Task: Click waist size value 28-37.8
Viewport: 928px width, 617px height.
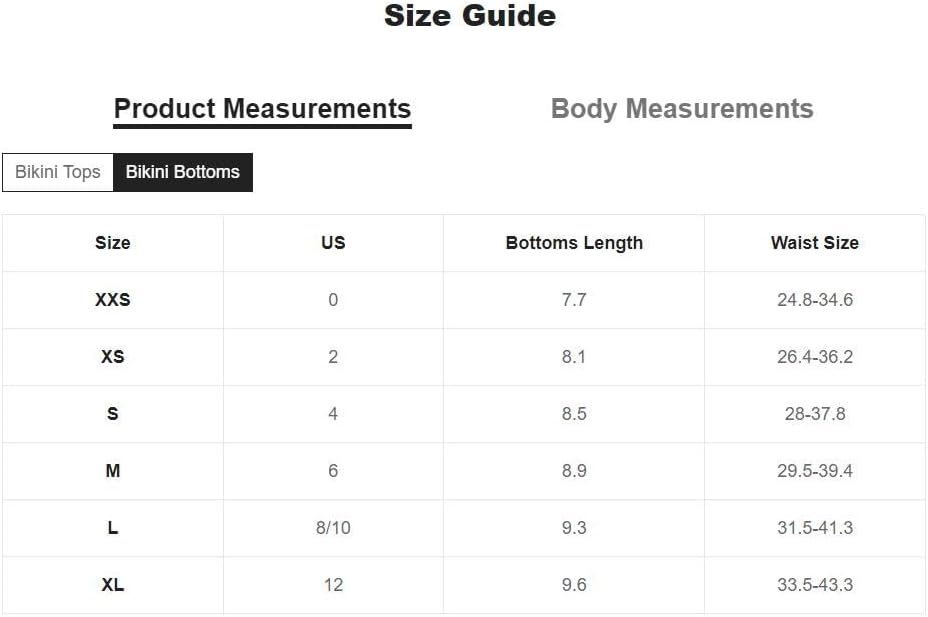Action: (815, 414)
